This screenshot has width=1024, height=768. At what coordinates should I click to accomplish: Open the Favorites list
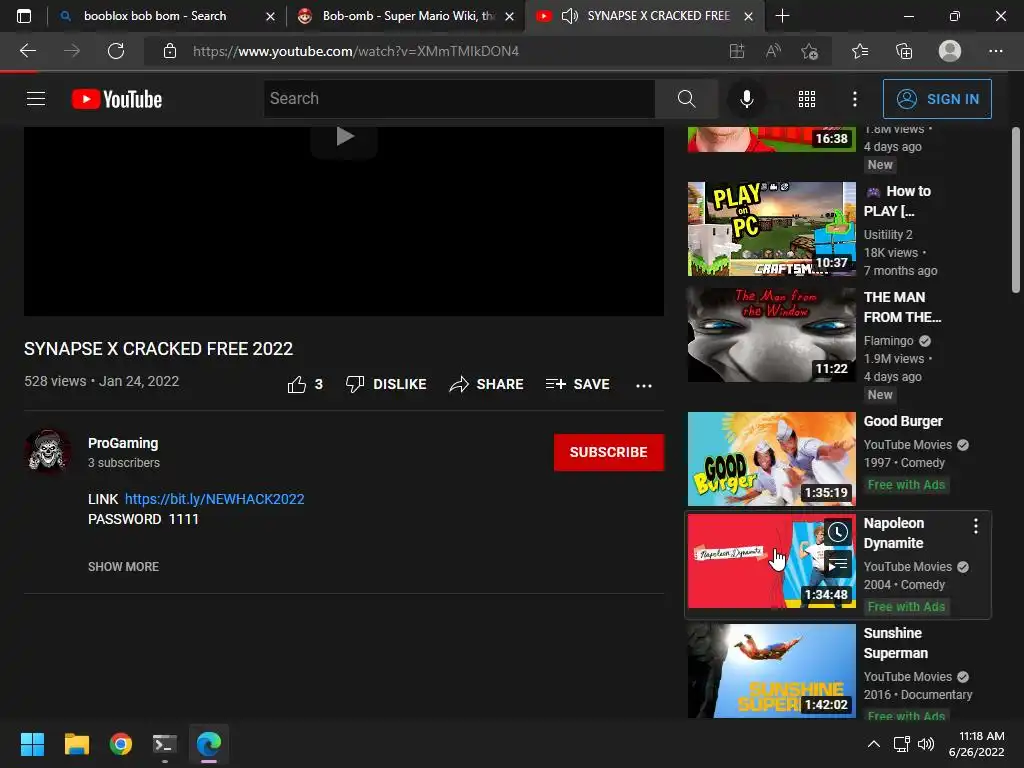[x=860, y=51]
